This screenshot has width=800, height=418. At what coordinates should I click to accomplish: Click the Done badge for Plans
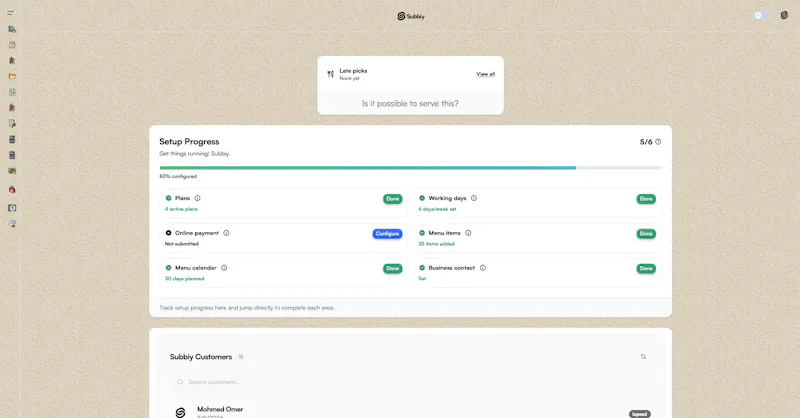coord(392,199)
